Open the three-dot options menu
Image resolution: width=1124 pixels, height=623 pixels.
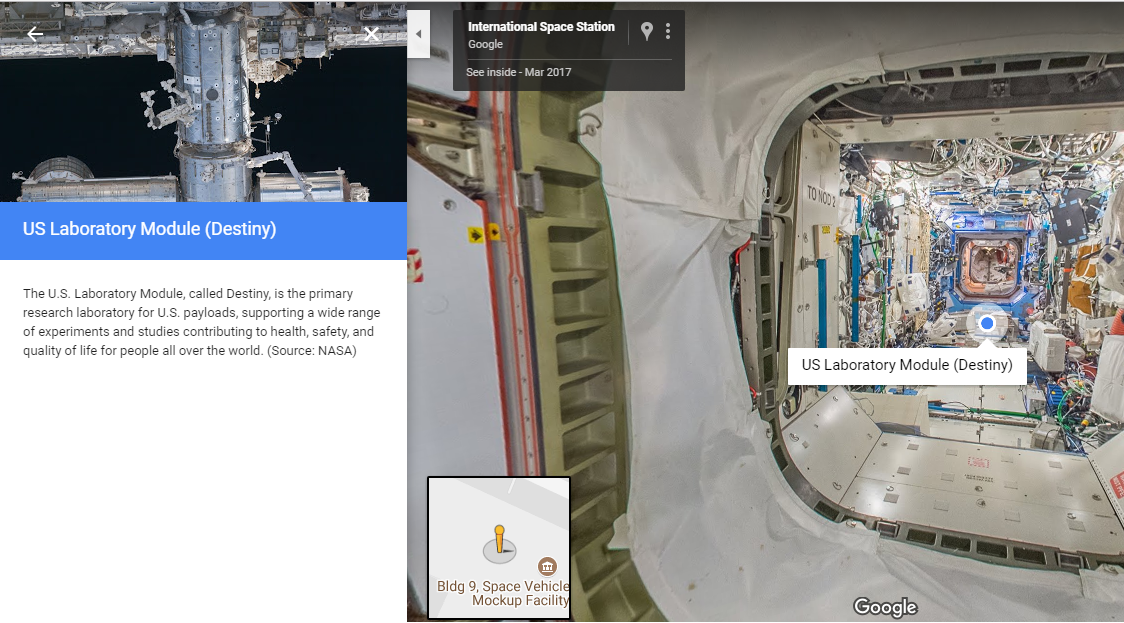tap(668, 31)
